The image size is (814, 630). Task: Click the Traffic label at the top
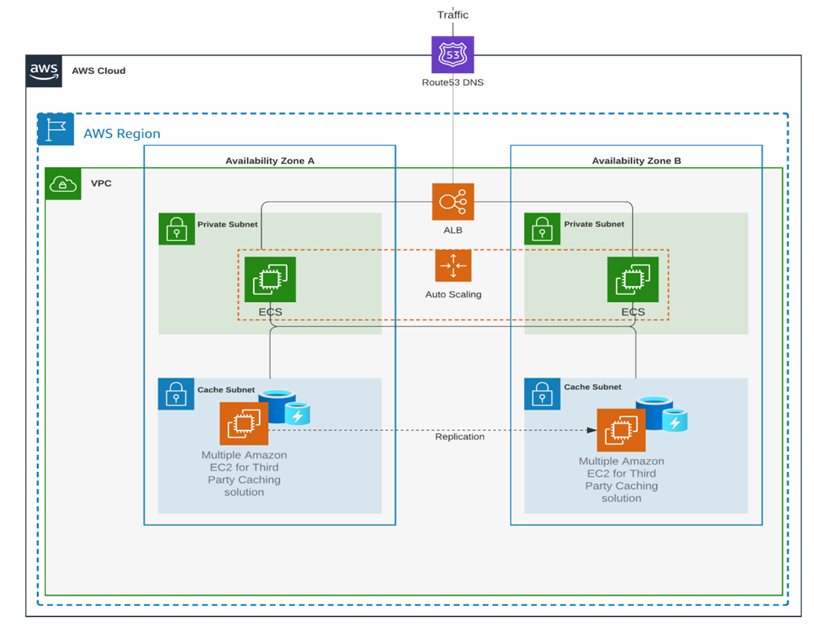[452, 15]
